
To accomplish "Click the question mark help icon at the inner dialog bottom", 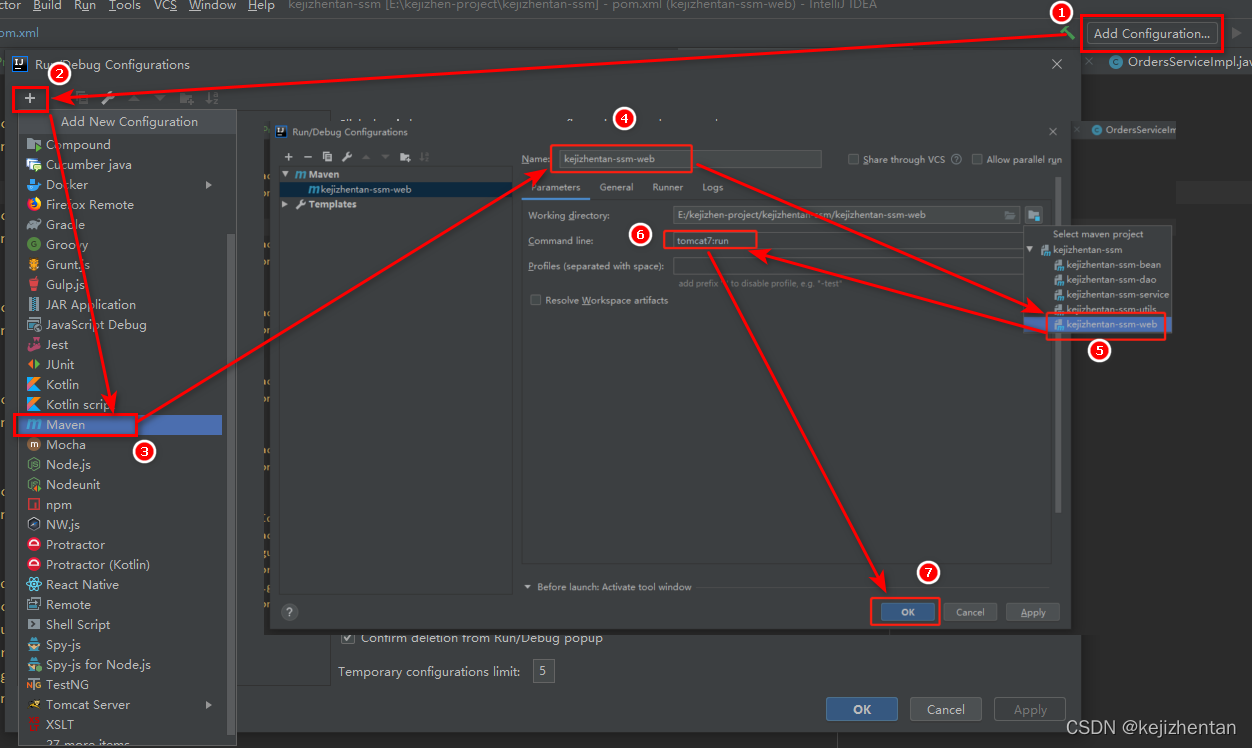I will [290, 612].
